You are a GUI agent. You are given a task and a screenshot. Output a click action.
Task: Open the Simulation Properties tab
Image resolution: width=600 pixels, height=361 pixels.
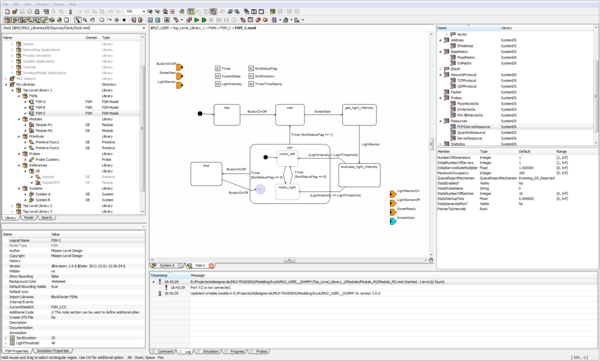pos(53,351)
